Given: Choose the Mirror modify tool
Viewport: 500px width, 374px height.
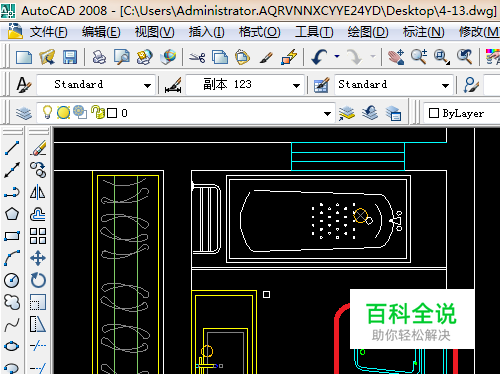Looking at the screenshot, I should point(38,192).
